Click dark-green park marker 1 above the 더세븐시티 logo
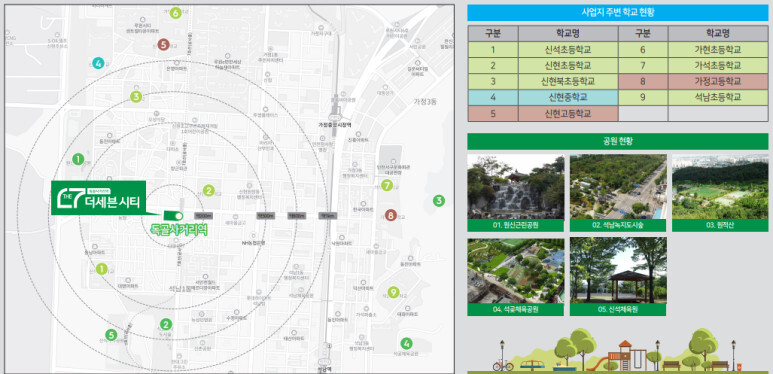The image size is (773, 374). tap(78, 159)
